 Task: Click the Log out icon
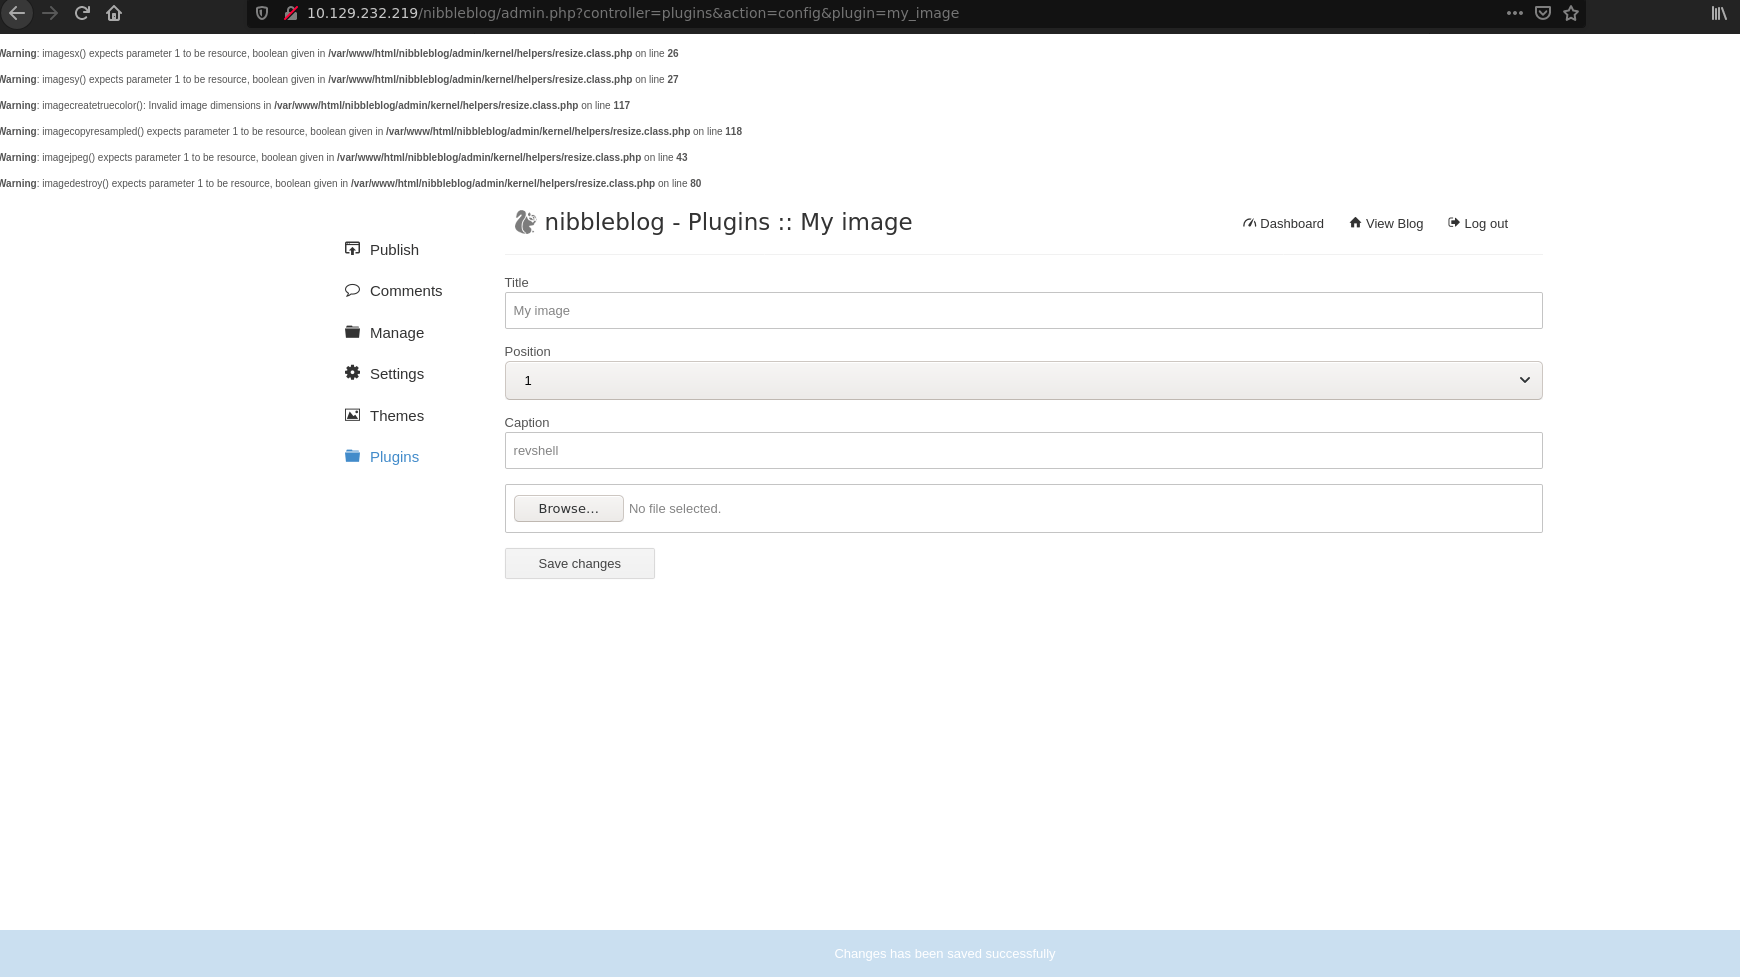pyautogui.click(x=1453, y=223)
